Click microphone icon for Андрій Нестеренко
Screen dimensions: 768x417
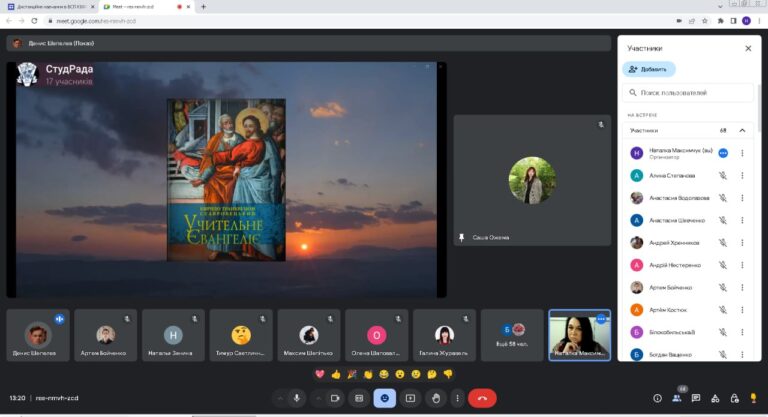723,265
